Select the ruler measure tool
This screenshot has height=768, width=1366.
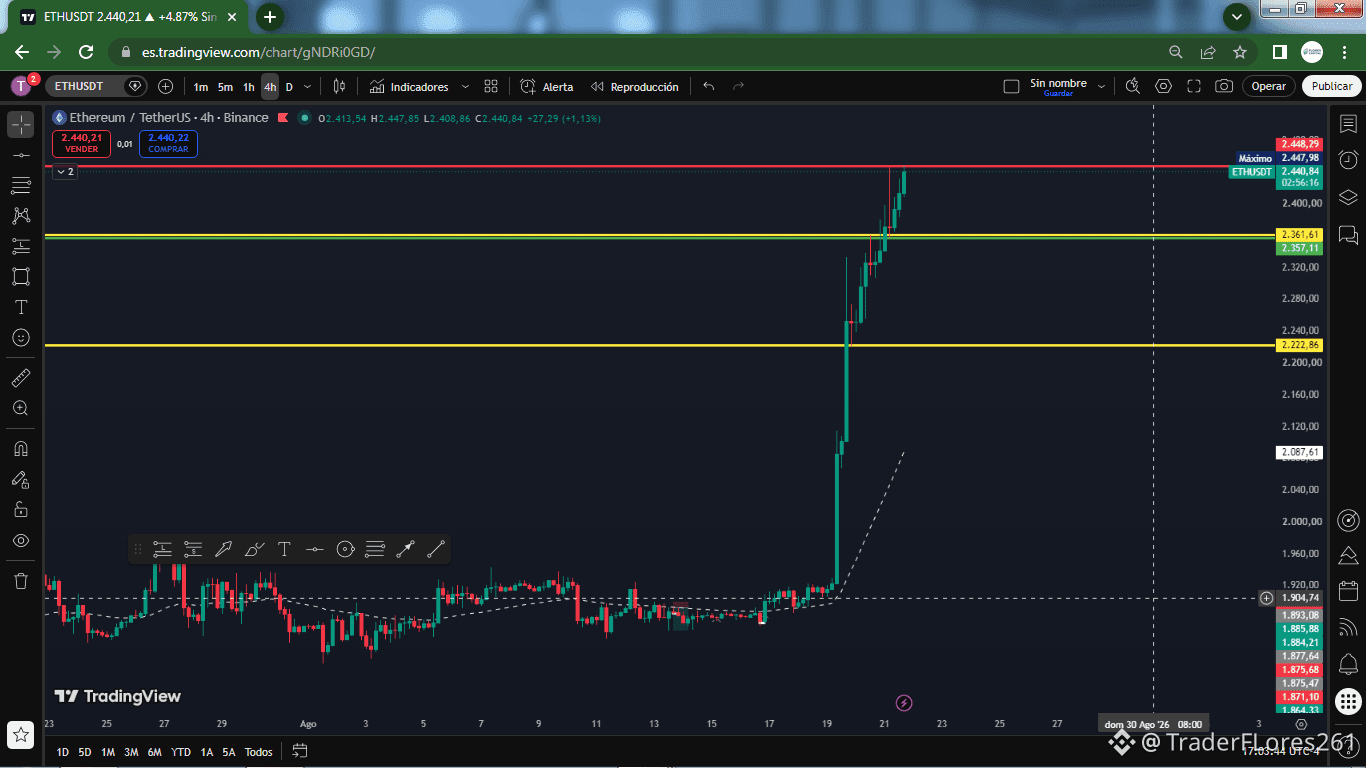21,378
